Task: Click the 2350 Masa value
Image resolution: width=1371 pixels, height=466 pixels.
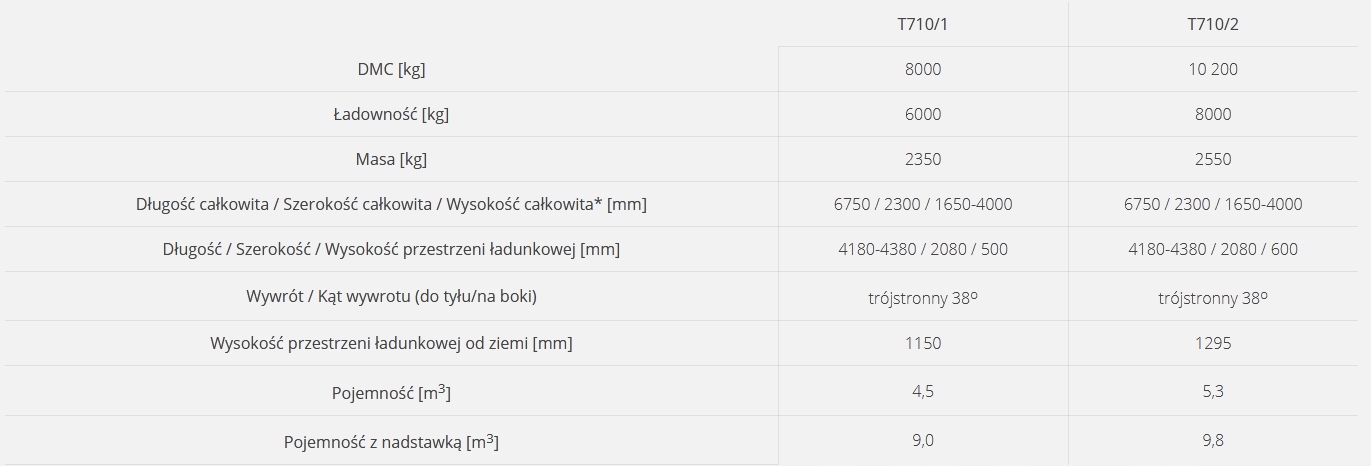Action: coord(922,159)
